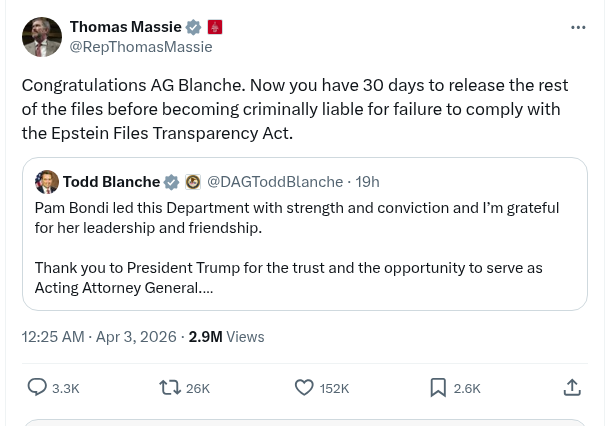608x426 pixels.
Task: Open Todd Blanche's small avatar
Action: point(46,182)
